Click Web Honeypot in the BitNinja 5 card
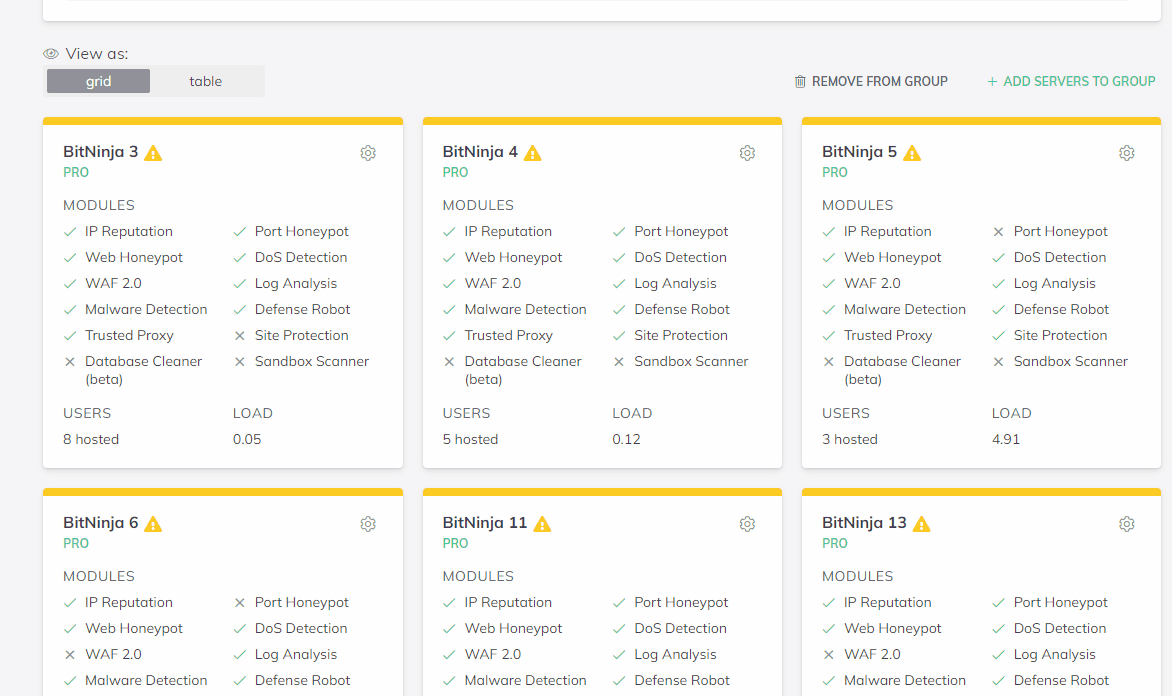The width and height of the screenshot is (1172, 696). coord(893,258)
